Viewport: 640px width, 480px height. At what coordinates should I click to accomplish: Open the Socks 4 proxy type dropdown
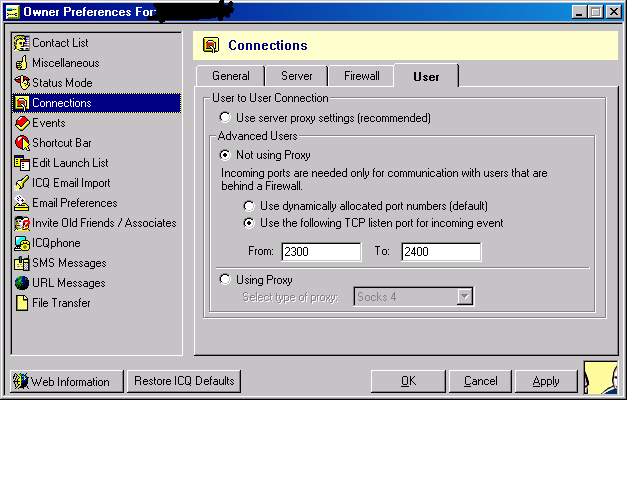point(464,297)
